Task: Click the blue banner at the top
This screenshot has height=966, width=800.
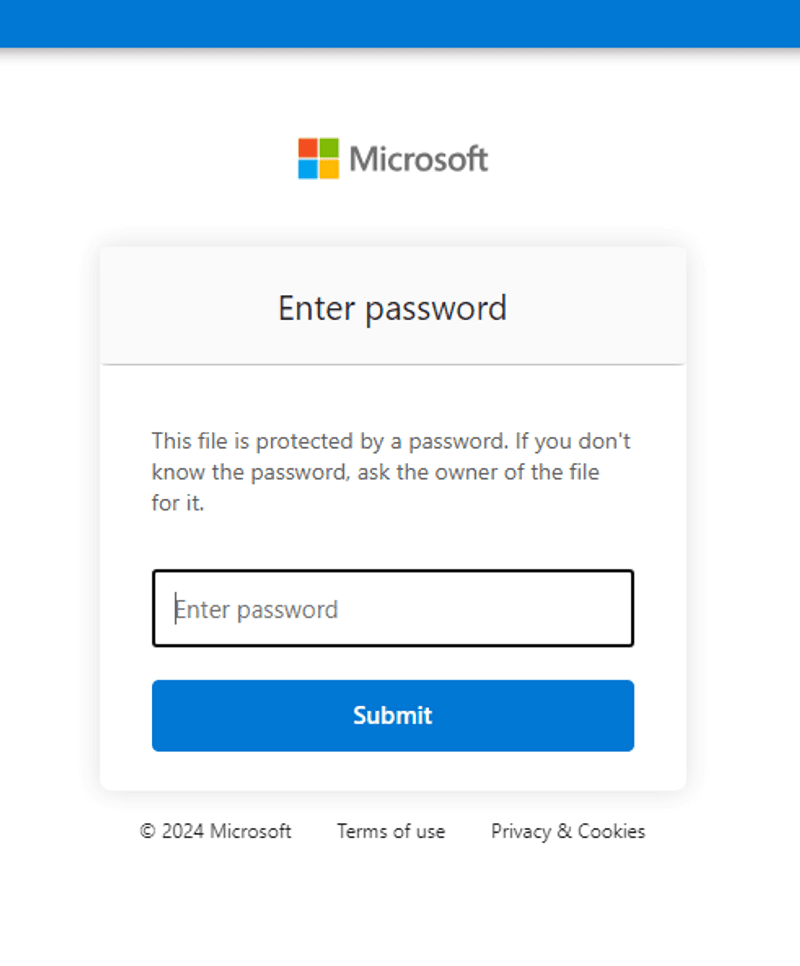Action: (x=400, y=23)
